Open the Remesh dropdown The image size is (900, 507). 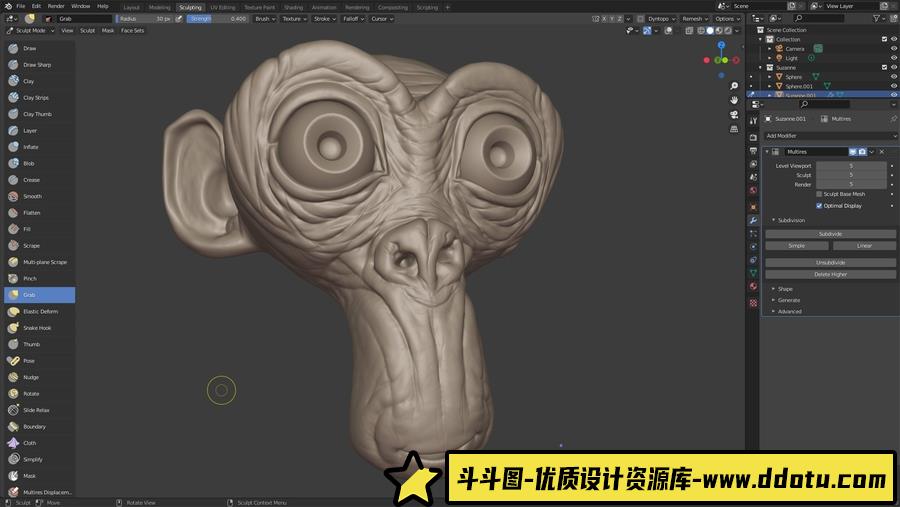tap(695, 19)
